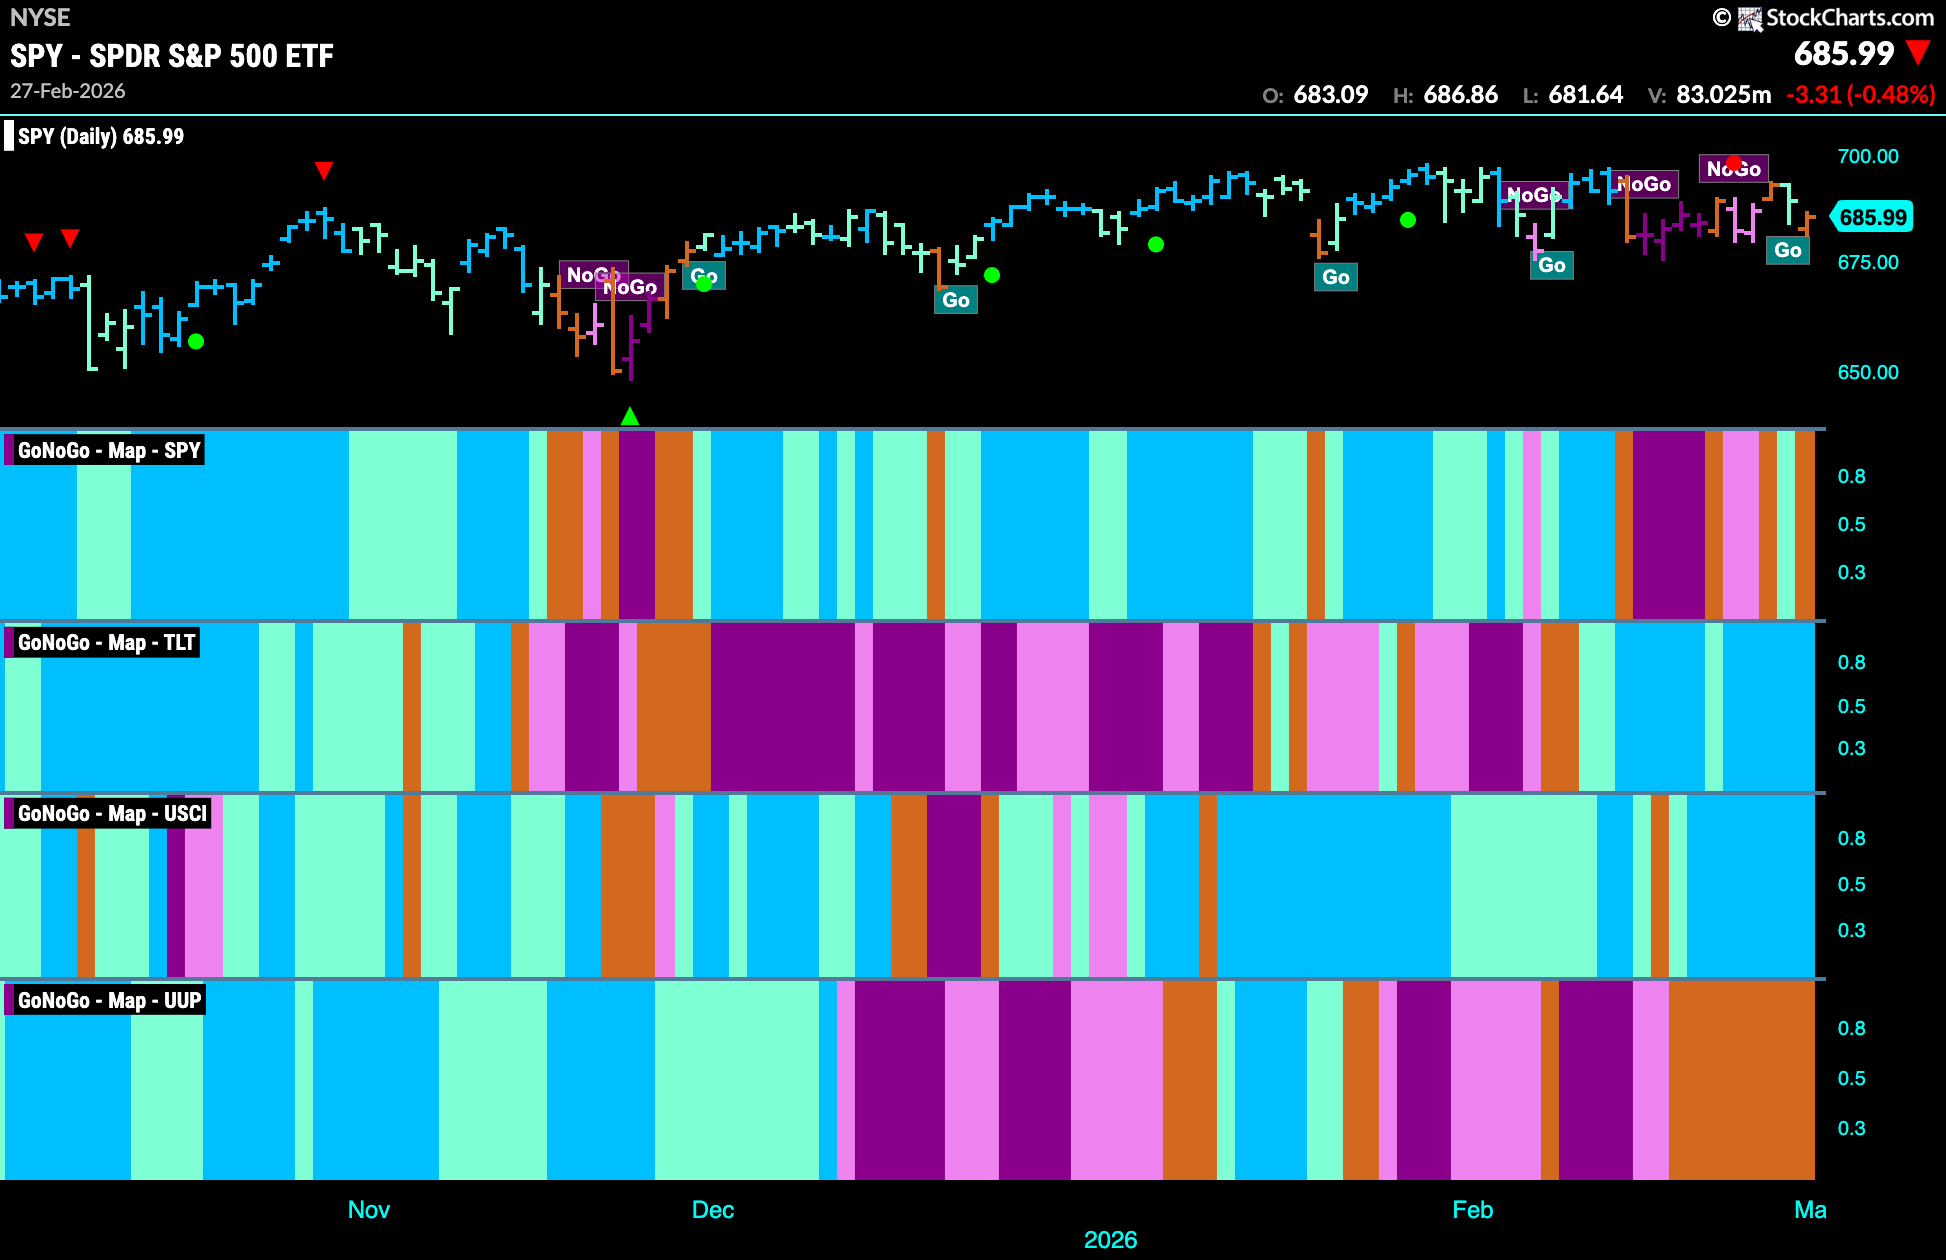Viewport: 1946px width, 1260px height.
Task: Click the red down arrow beside 685.99
Action: point(1918,52)
